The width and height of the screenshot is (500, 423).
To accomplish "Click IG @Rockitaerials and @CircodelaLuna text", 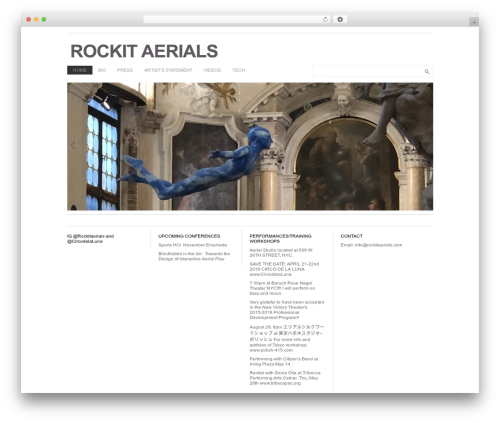I will (91, 239).
